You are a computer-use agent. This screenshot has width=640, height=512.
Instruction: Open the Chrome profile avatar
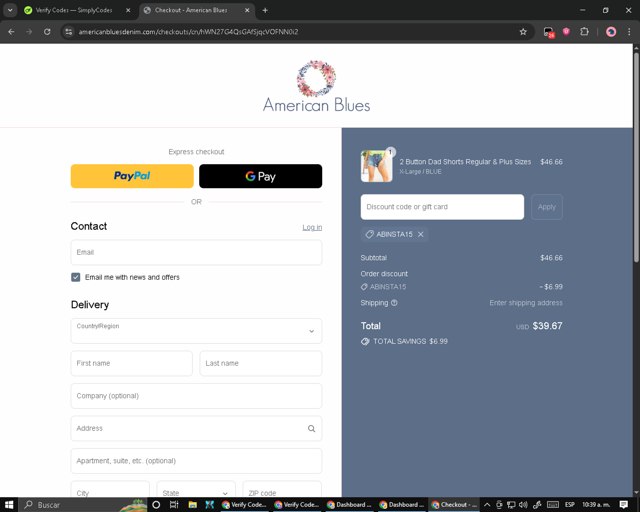611,32
